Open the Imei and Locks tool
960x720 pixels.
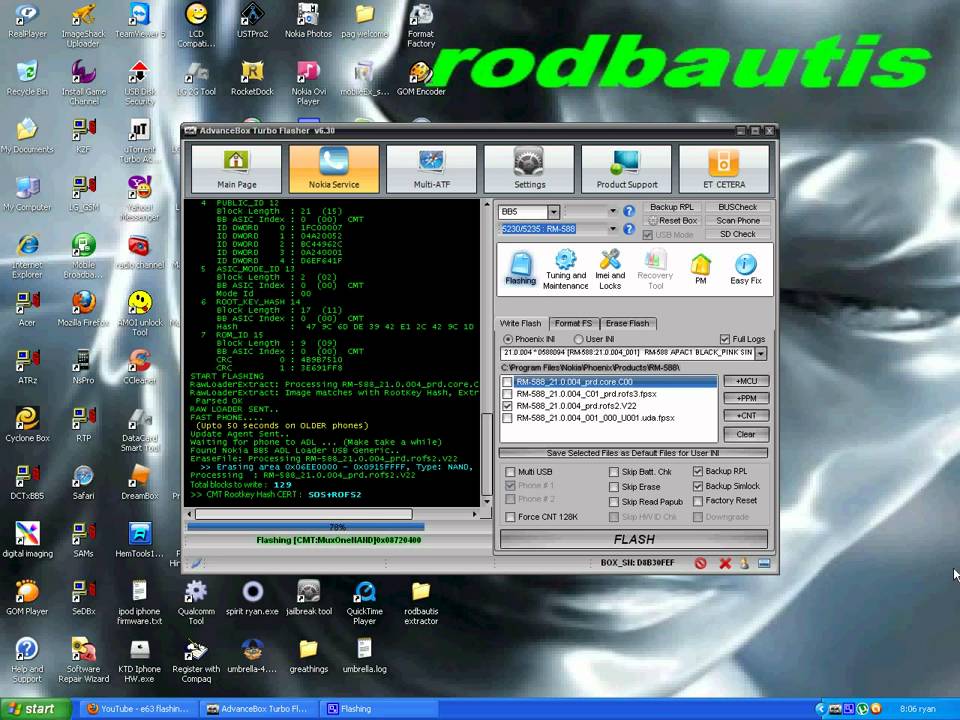610,269
